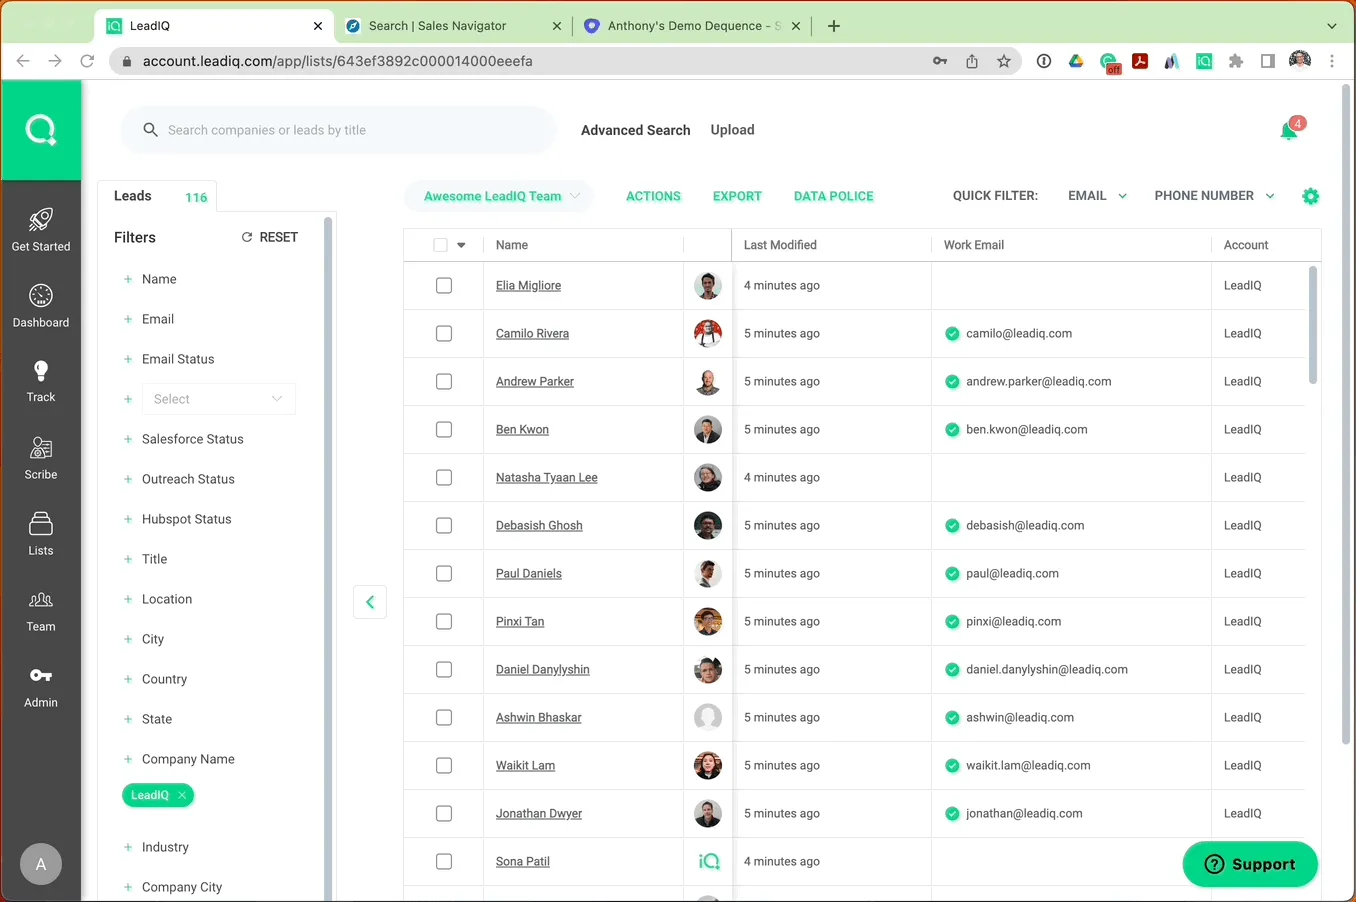The image size is (1356, 902).
Task: Tick the checkbox beside Paul Daniels
Action: (x=444, y=574)
